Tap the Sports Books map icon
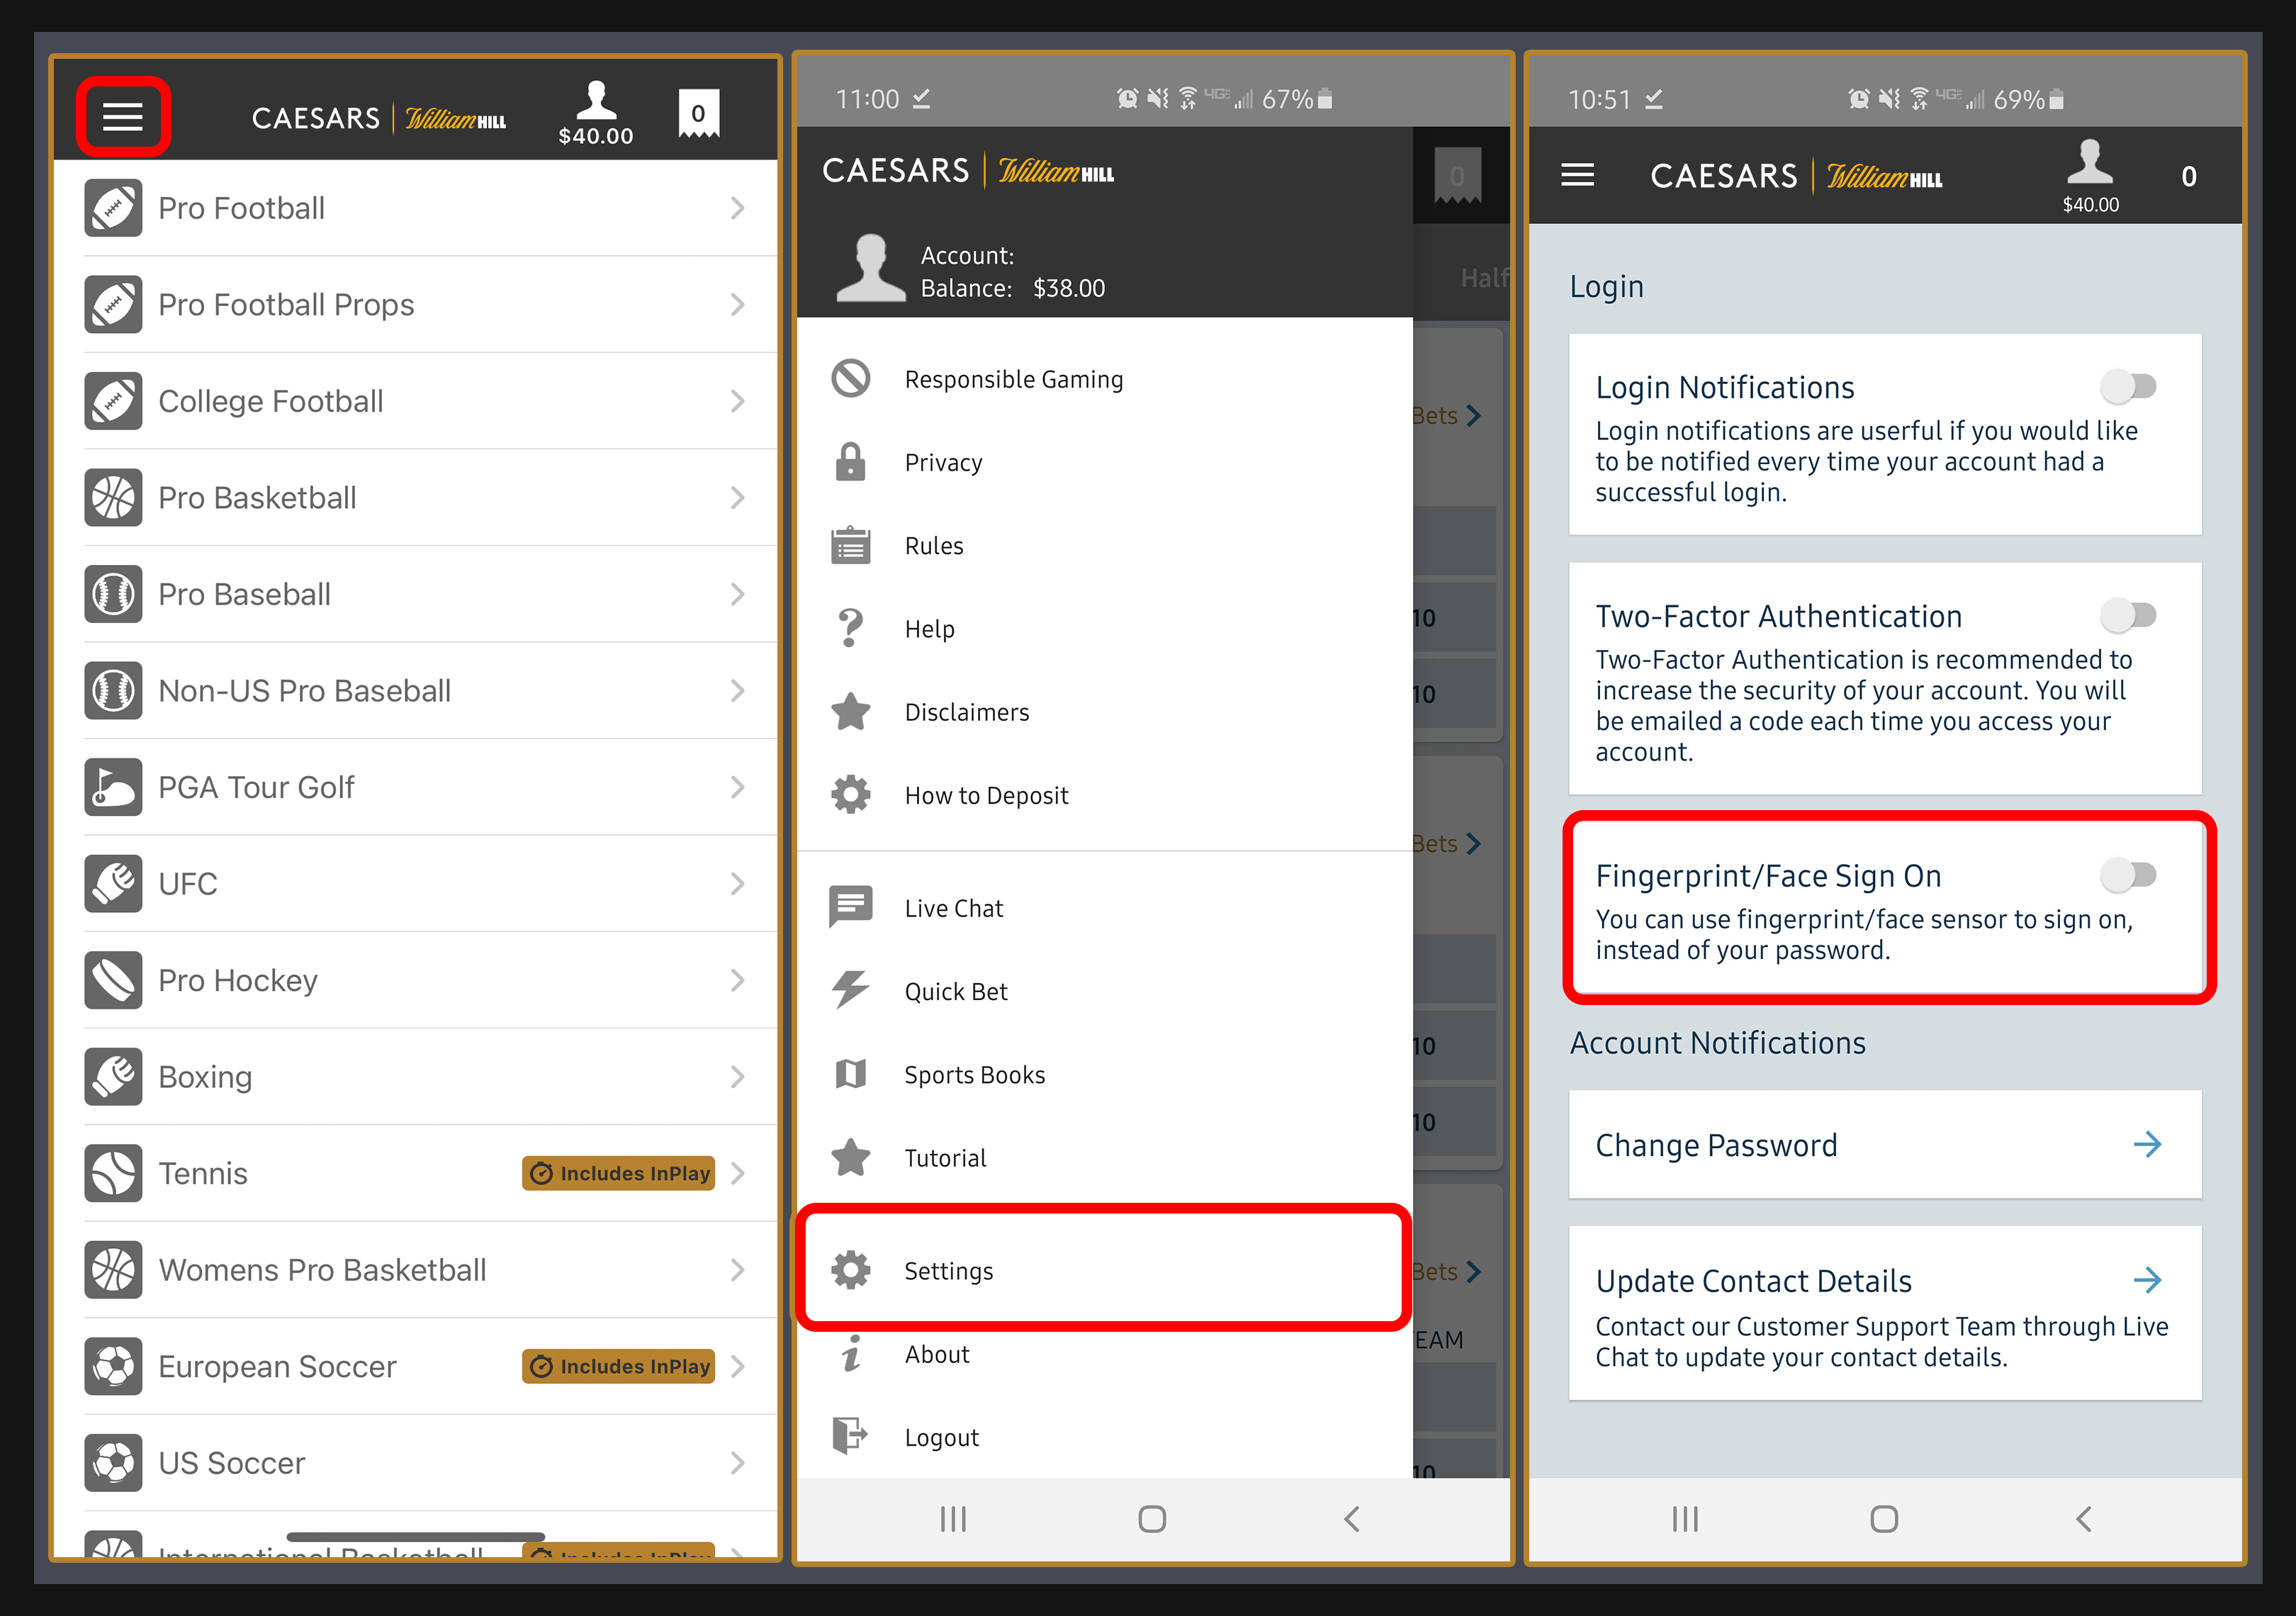Screen dimensions: 2296x1616 click(851, 1074)
